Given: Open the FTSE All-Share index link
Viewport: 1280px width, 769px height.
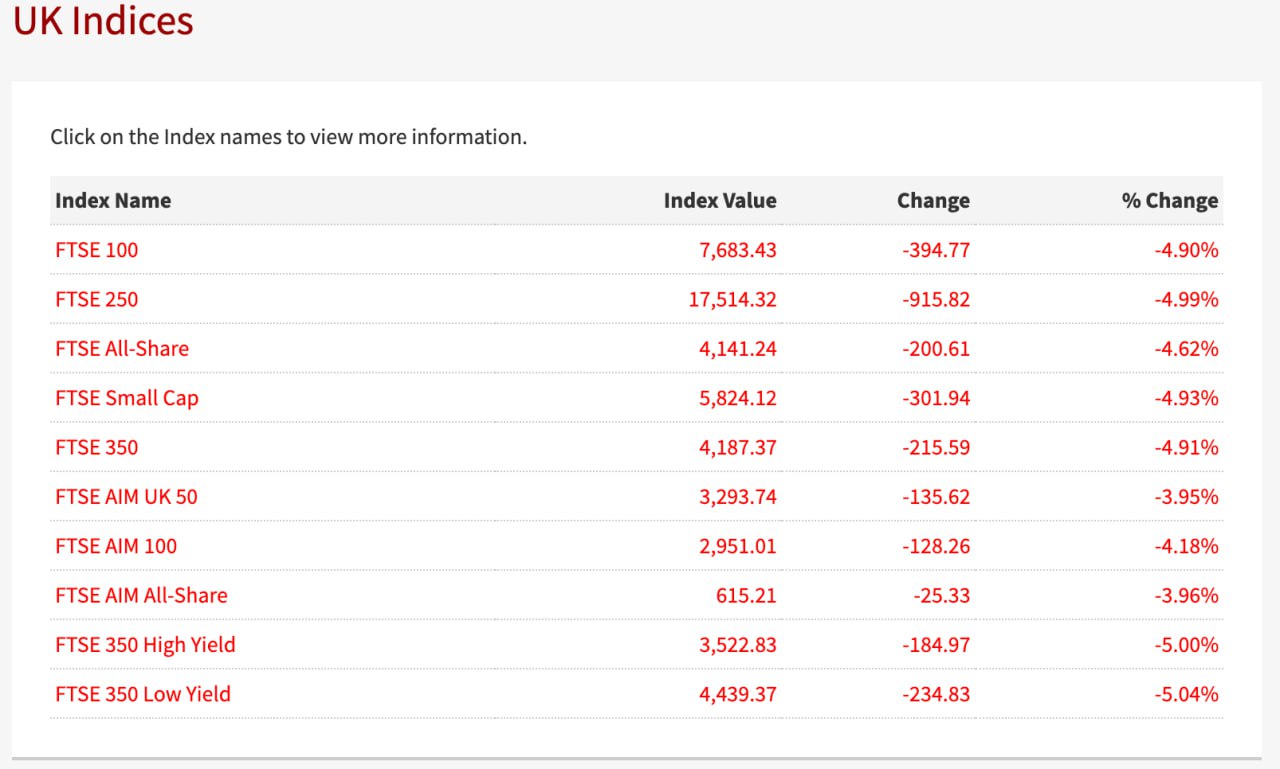Looking at the screenshot, I should coord(122,348).
